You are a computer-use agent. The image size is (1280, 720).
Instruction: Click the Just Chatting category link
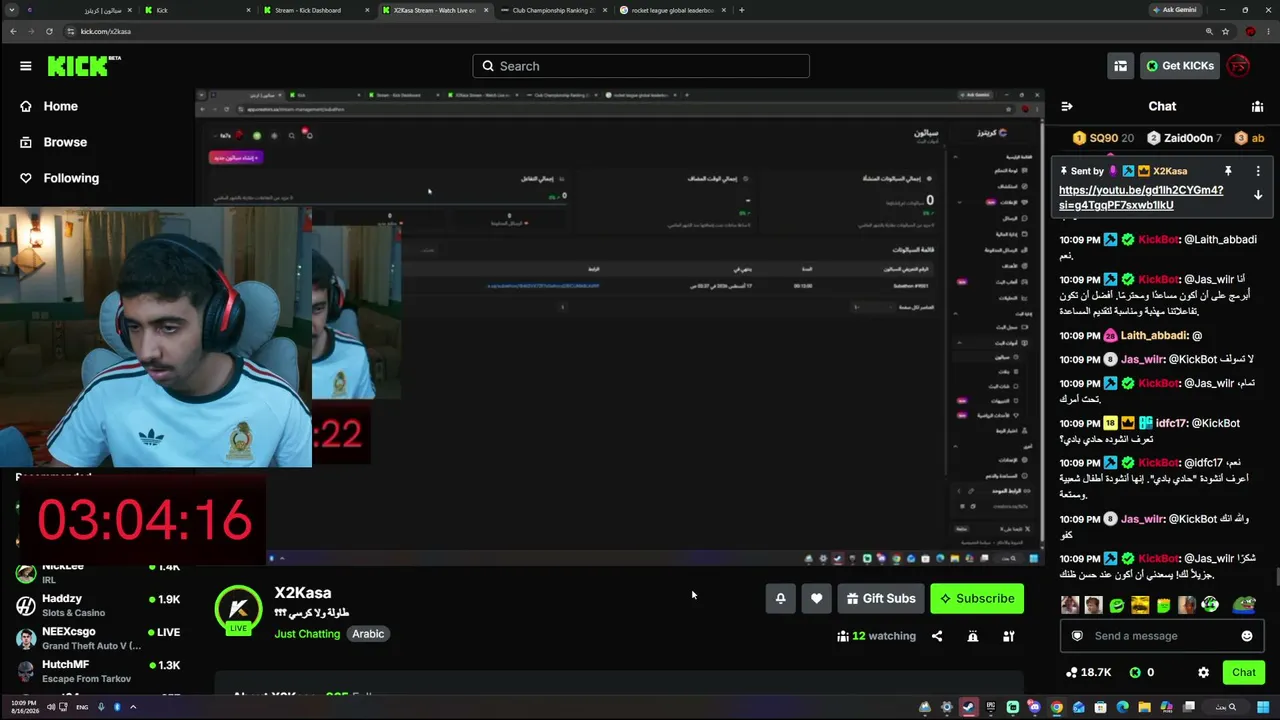(307, 634)
